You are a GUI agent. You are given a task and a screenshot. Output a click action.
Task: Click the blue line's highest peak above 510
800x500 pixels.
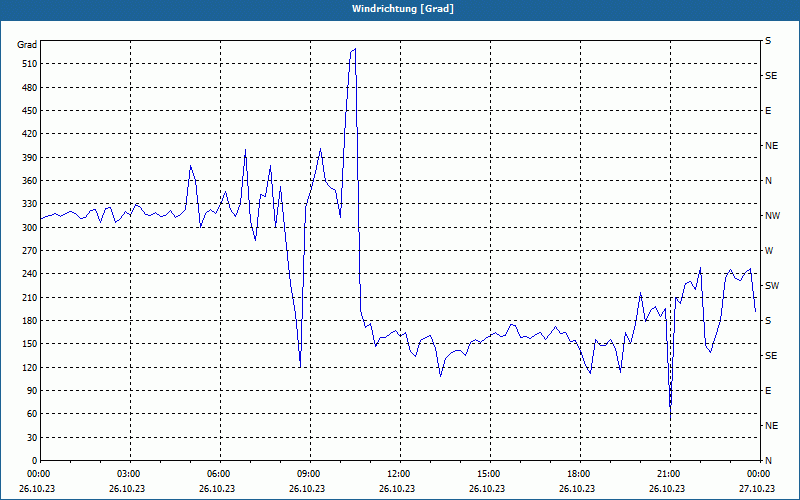click(x=355, y=49)
